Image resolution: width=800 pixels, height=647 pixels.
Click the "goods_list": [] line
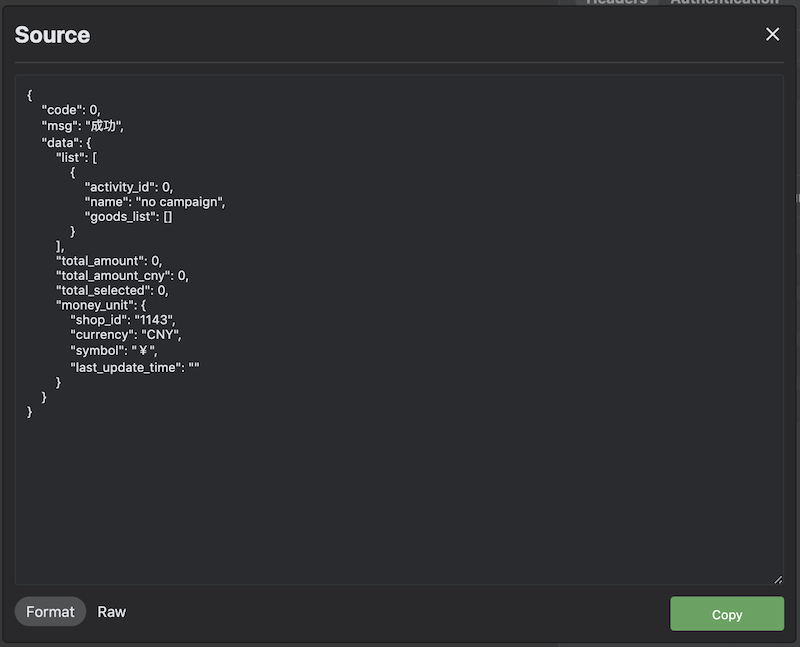(128, 216)
